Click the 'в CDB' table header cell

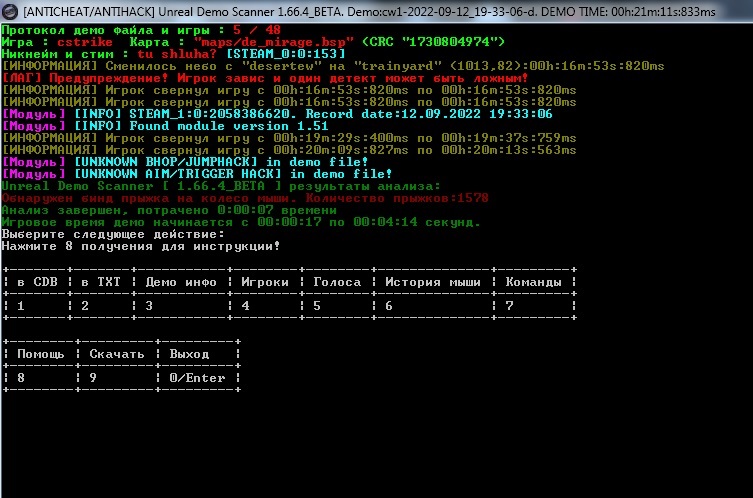[37, 282]
